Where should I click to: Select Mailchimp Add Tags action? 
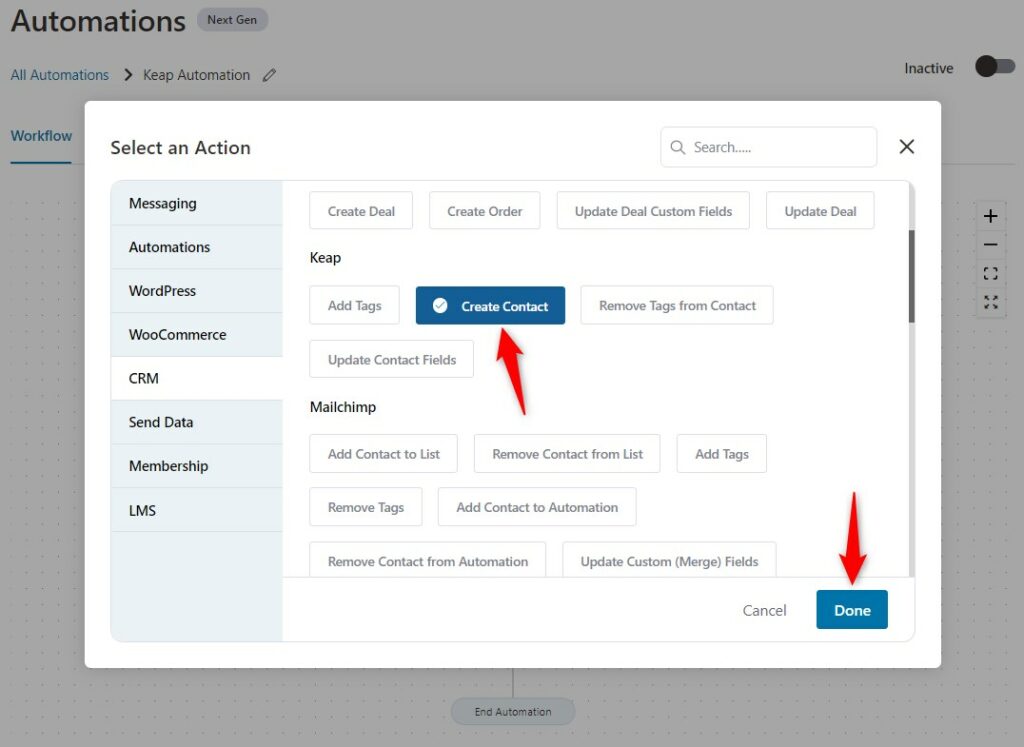pyautogui.click(x=722, y=454)
